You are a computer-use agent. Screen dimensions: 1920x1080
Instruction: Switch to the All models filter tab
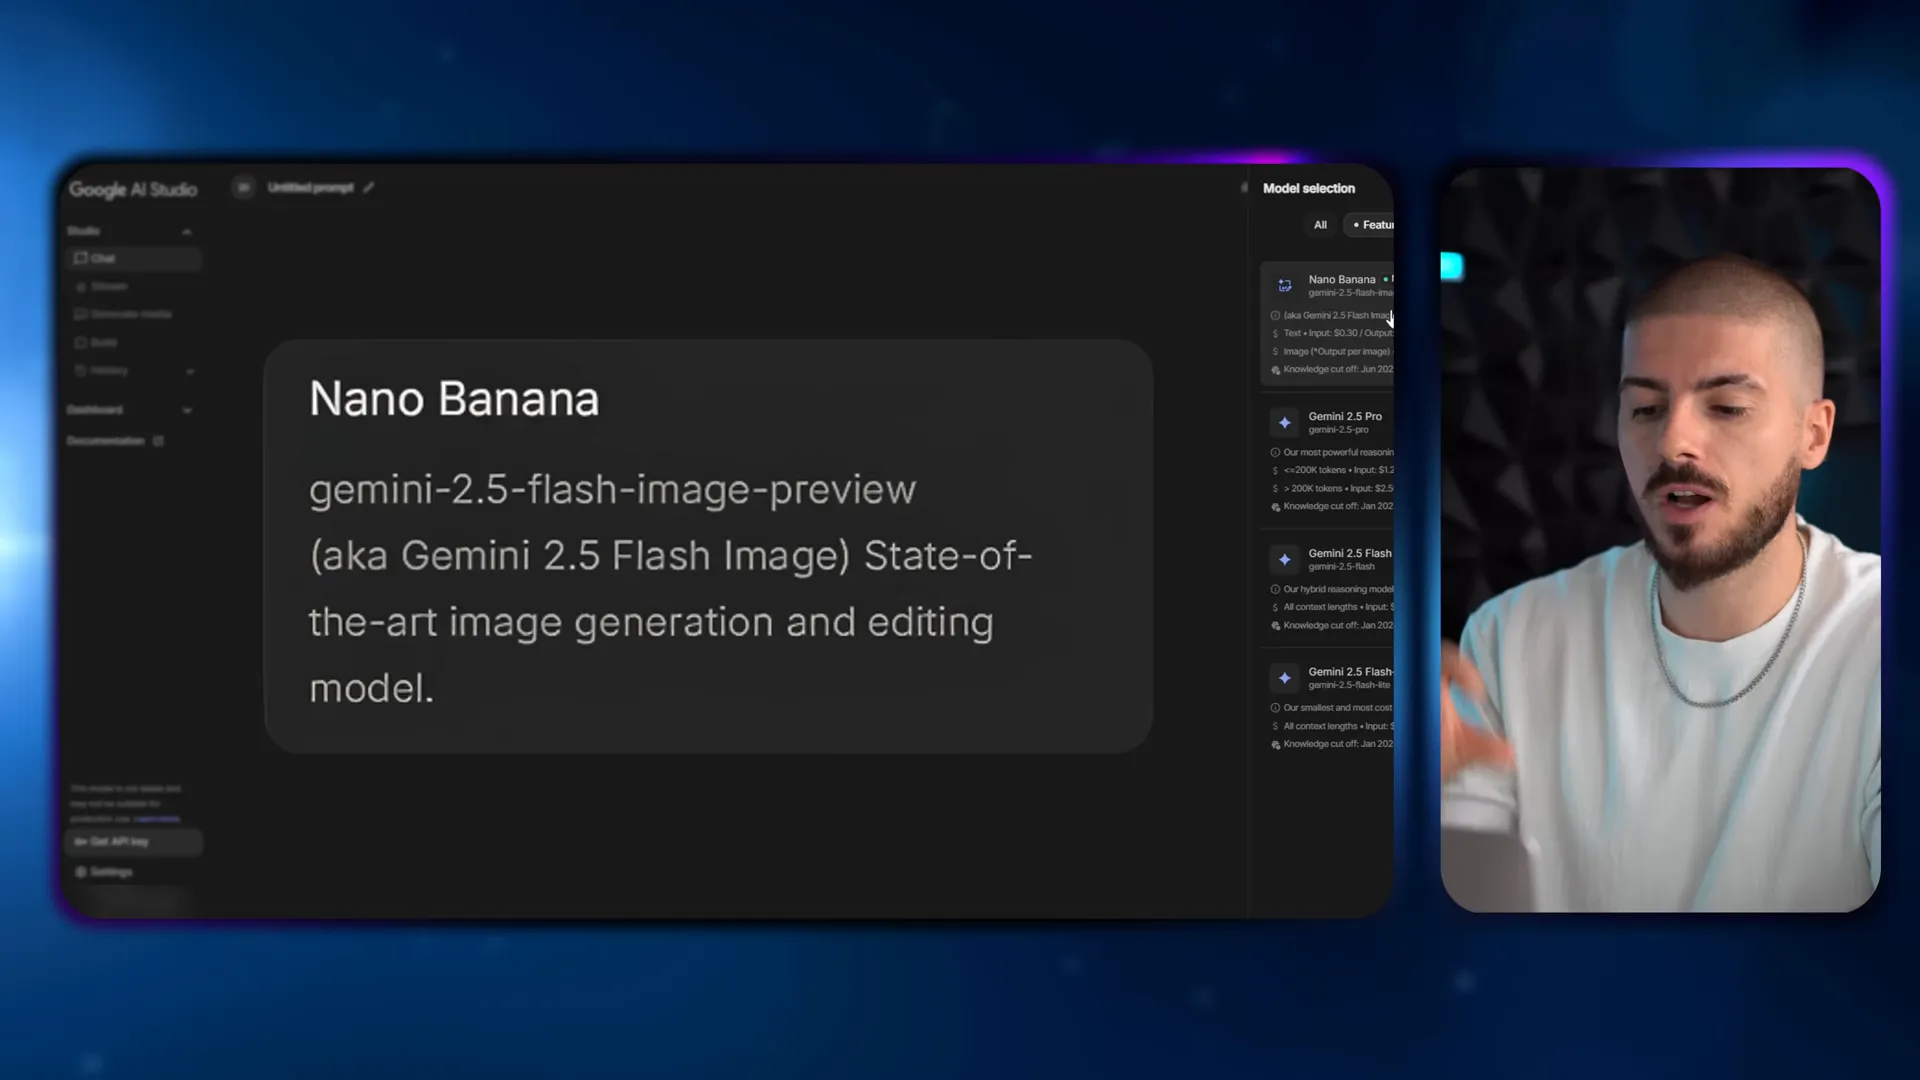[x=1320, y=225]
